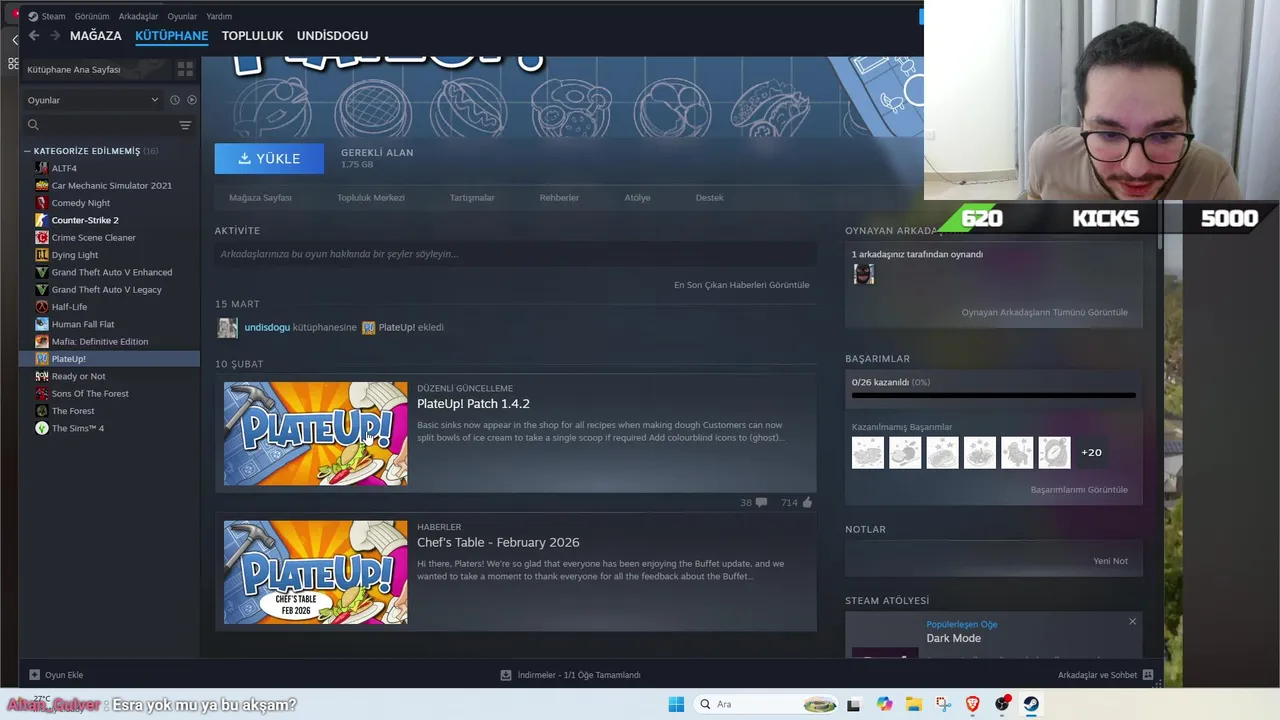Open Arkadaşlar ve Sohbet

1105,675
